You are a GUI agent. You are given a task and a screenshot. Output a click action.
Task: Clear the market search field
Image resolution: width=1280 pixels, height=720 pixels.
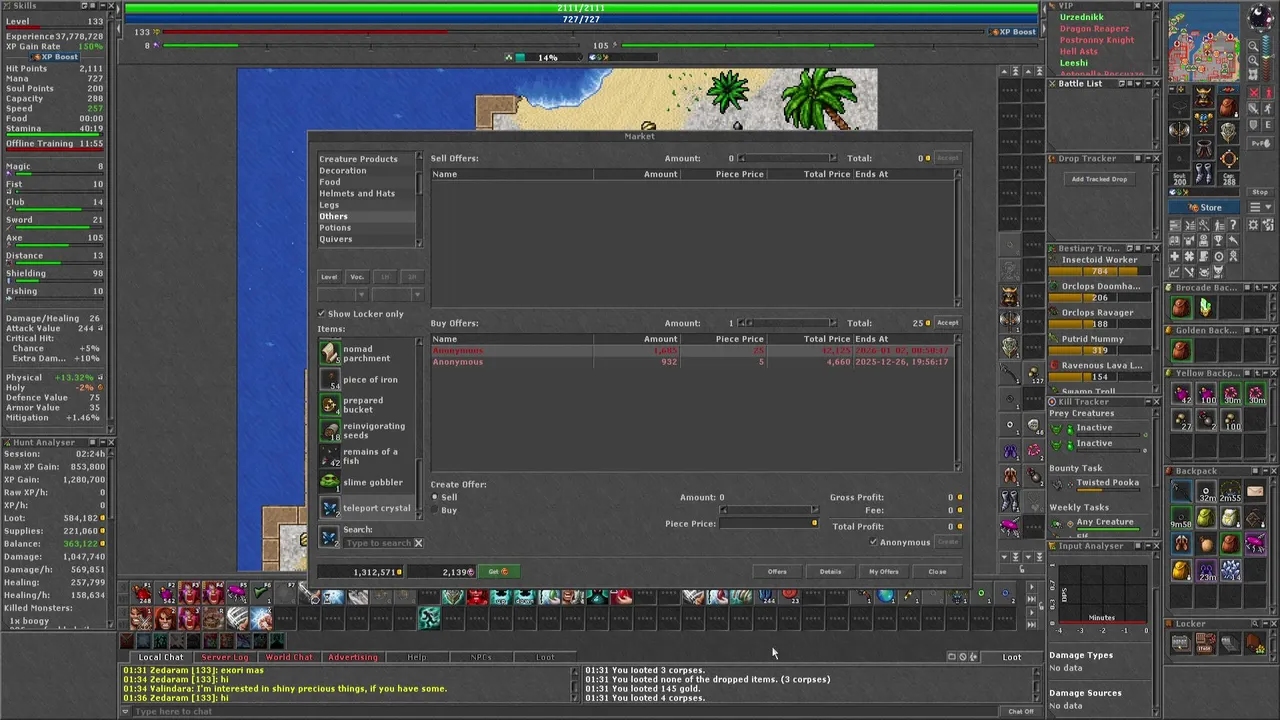click(x=418, y=543)
